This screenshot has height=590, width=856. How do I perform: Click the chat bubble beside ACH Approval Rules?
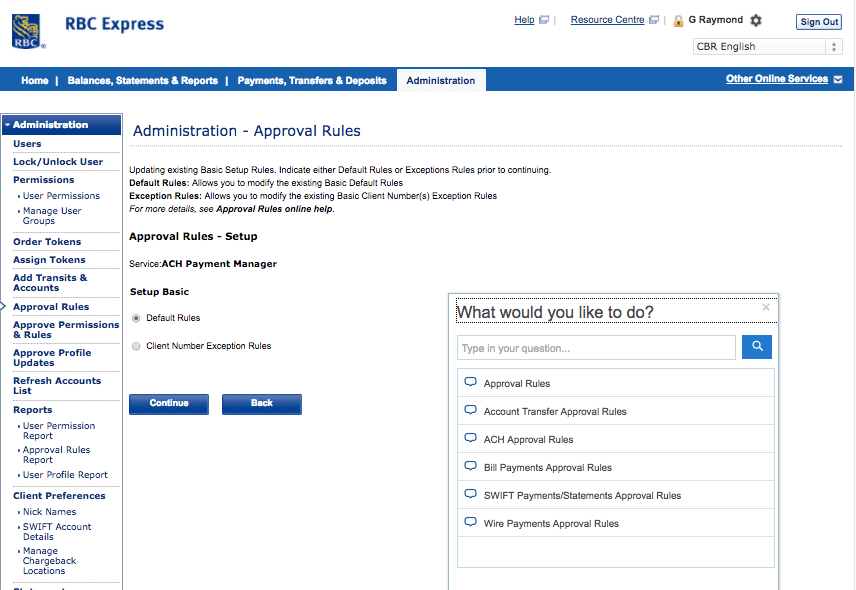(x=470, y=438)
